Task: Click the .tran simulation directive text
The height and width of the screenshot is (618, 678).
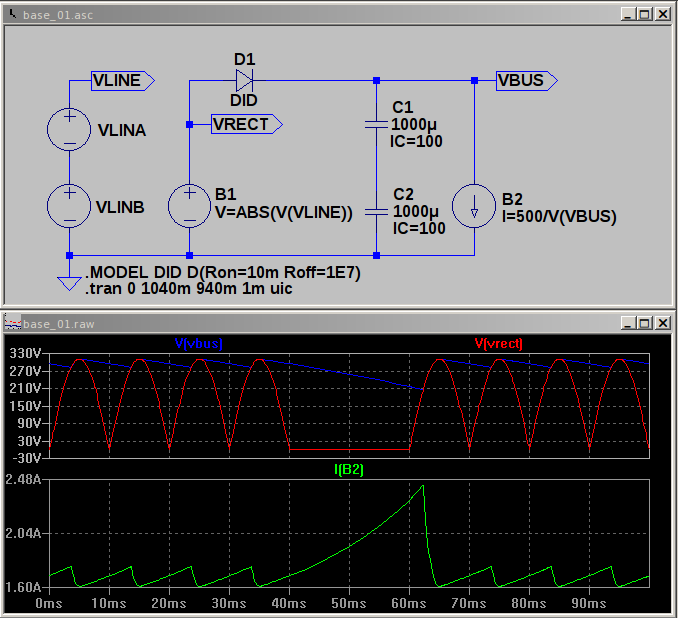Action: tap(189, 288)
